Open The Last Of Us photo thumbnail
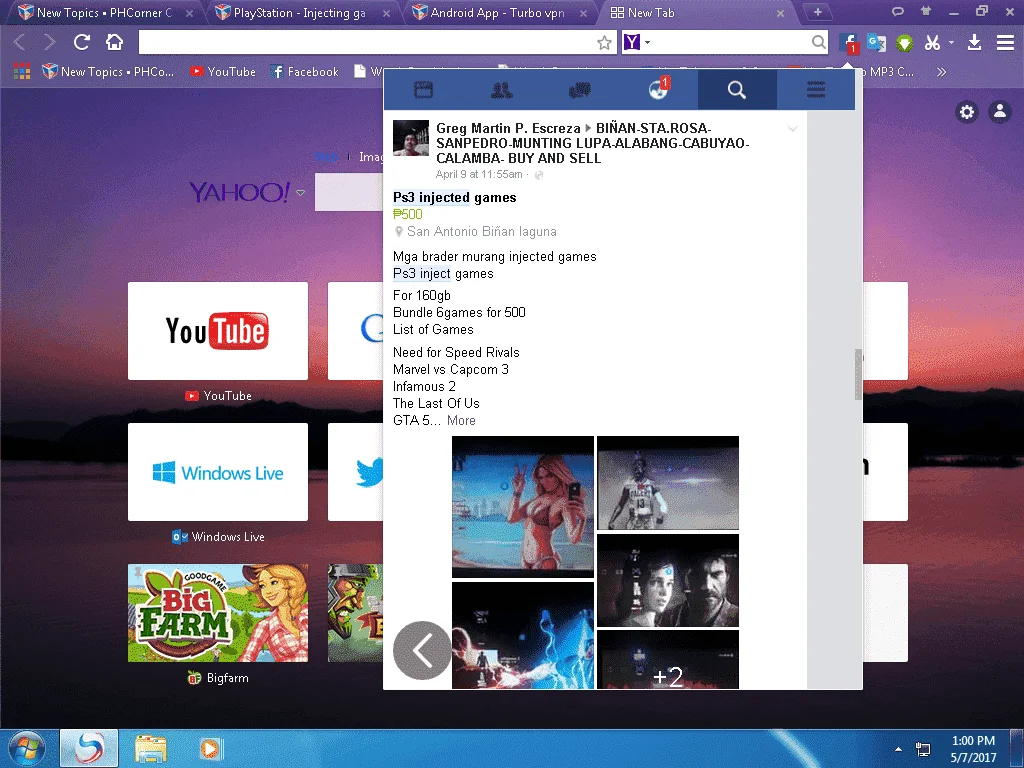This screenshot has height=768, width=1024. [667, 580]
